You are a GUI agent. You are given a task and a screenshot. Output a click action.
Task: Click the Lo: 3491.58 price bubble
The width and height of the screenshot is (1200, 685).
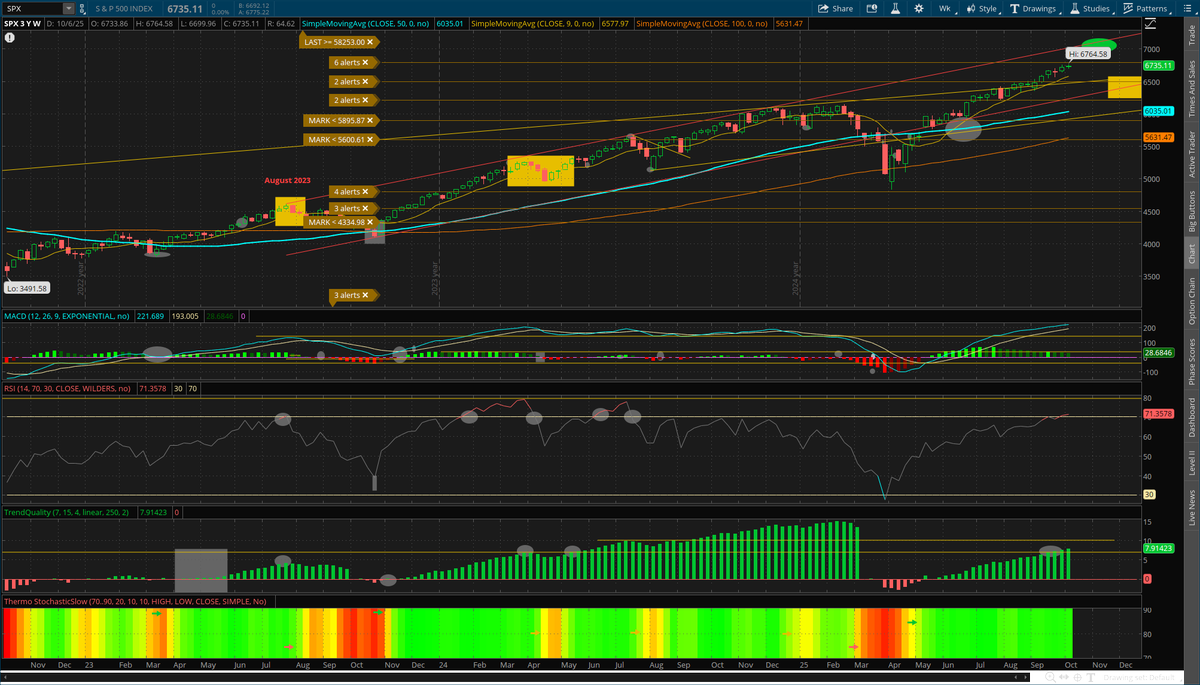pos(28,288)
